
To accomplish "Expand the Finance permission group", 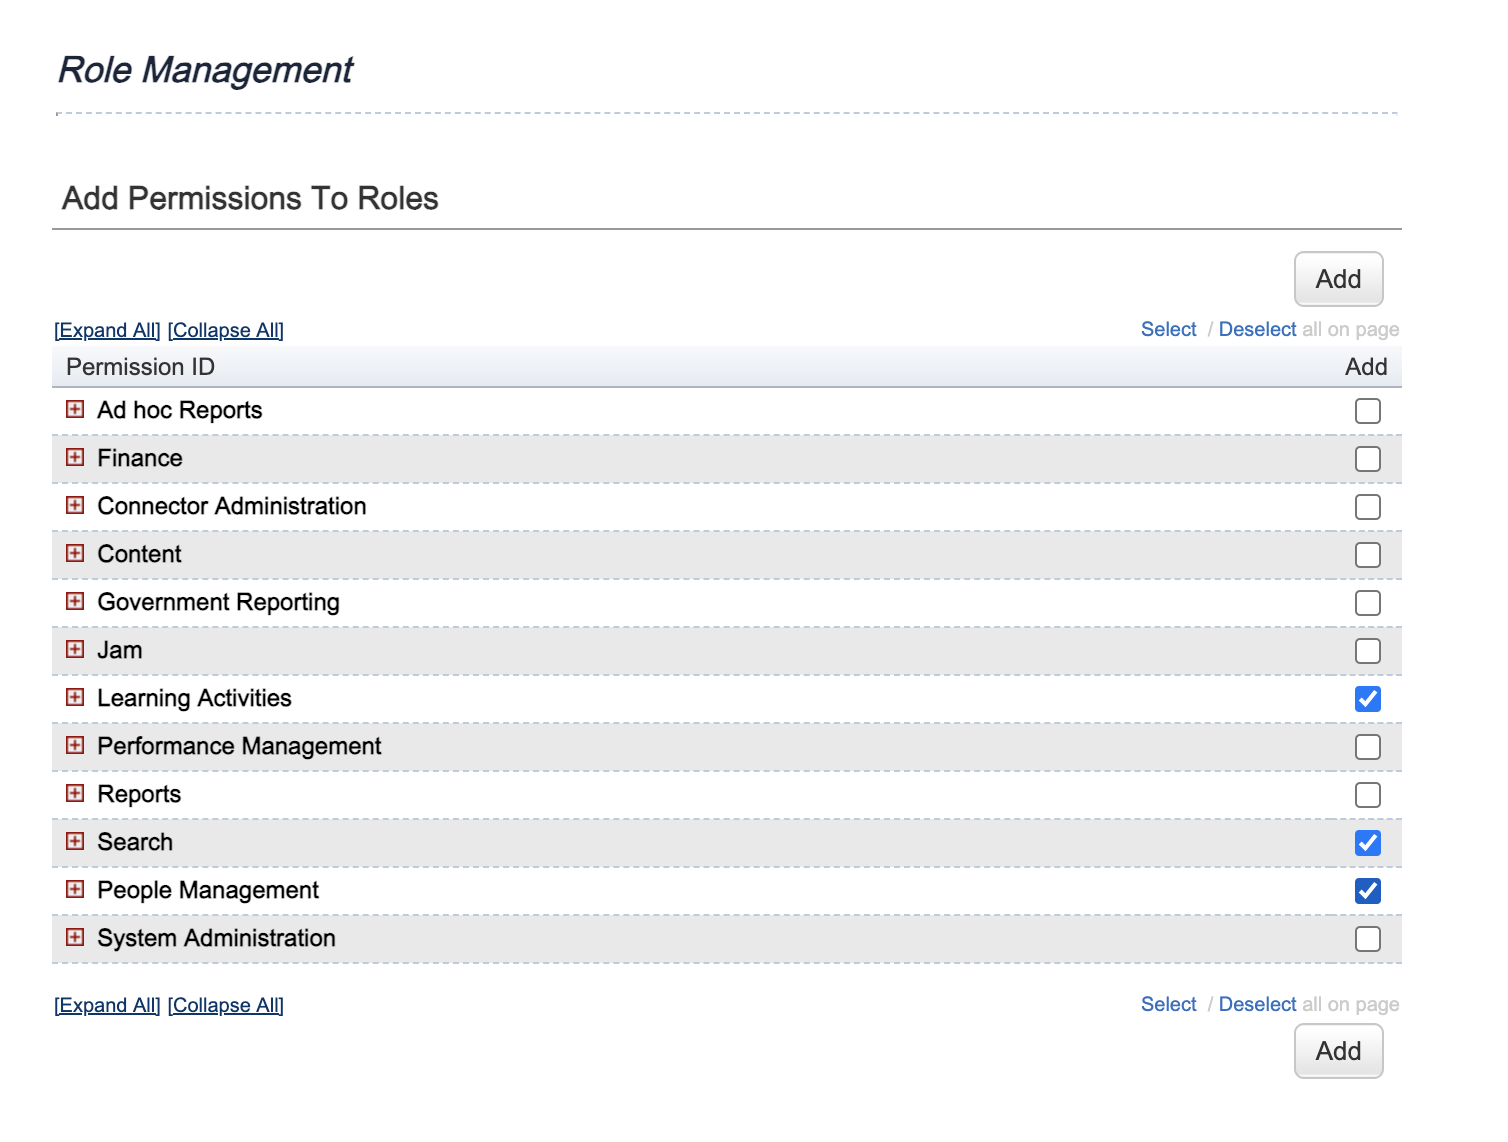I will click(75, 457).
